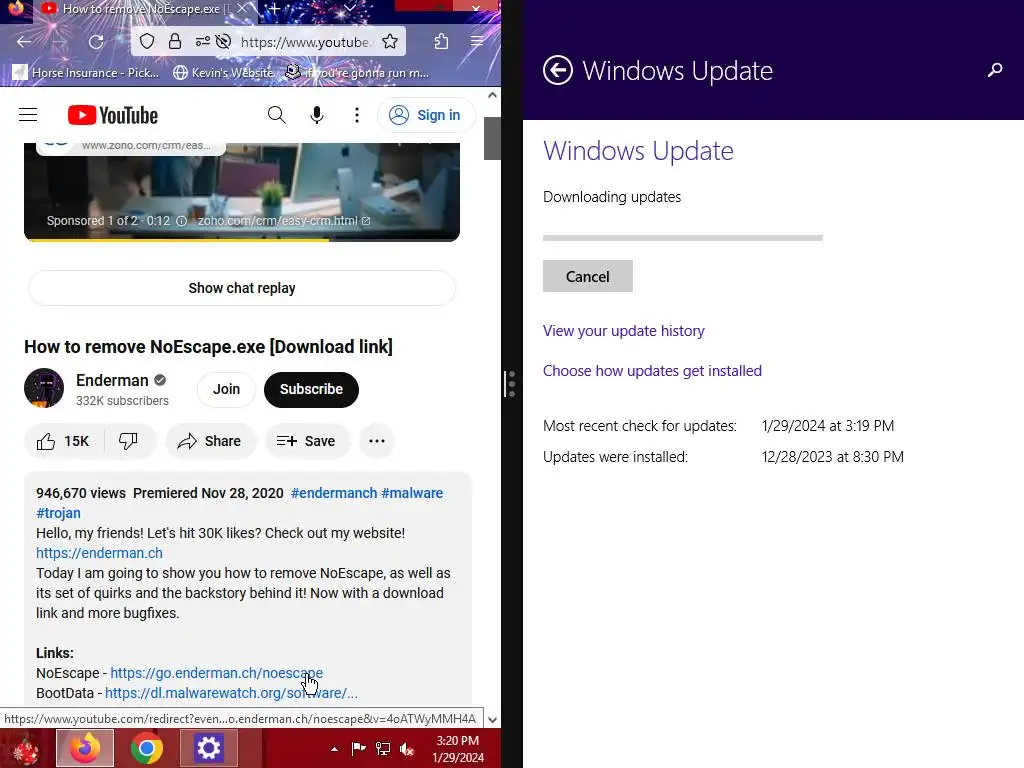Go back from Windows Update
The height and width of the screenshot is (768, 1024).
pyautogui.click(x=558, y=70)
